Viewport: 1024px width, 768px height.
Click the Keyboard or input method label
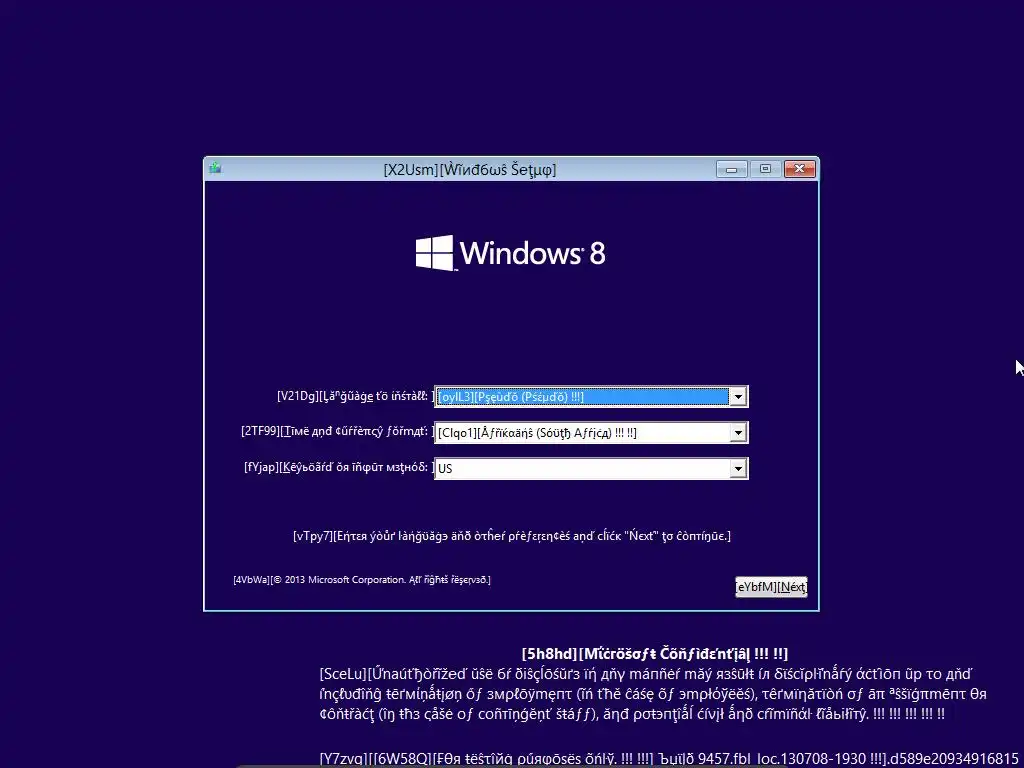[339, 468]
